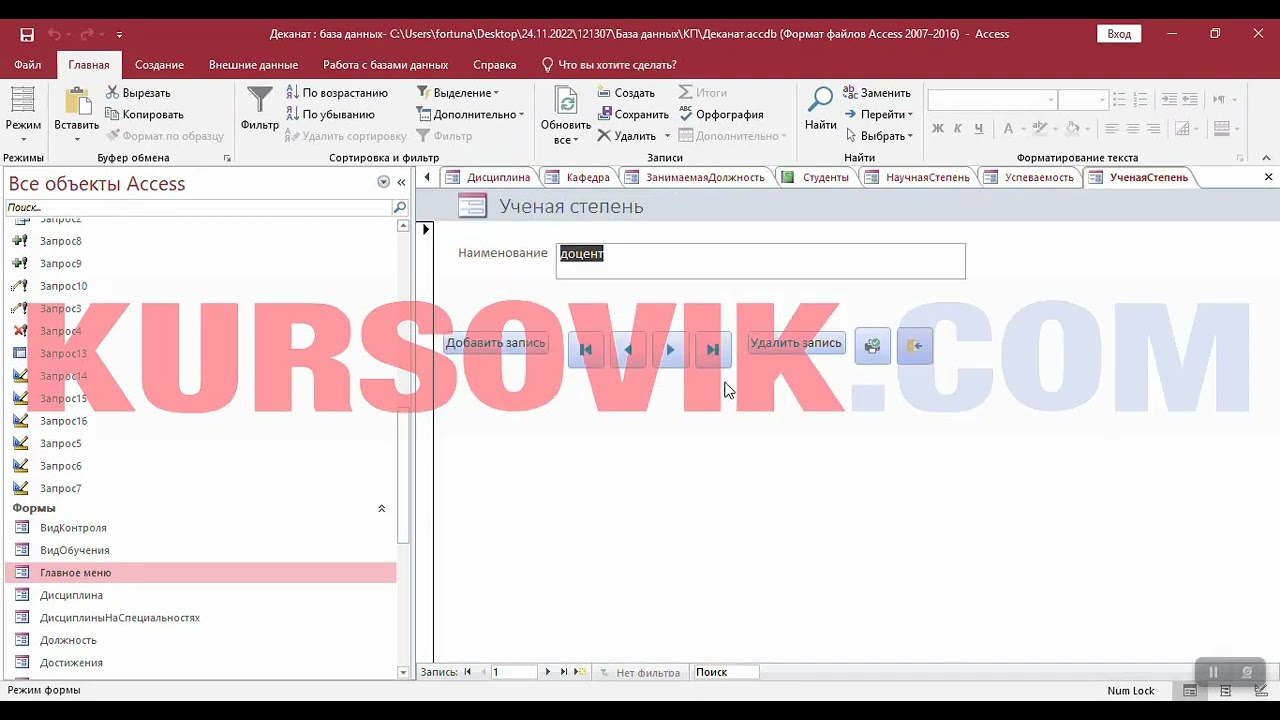Click Что вы хотите сделать search box

click(609, 65)
